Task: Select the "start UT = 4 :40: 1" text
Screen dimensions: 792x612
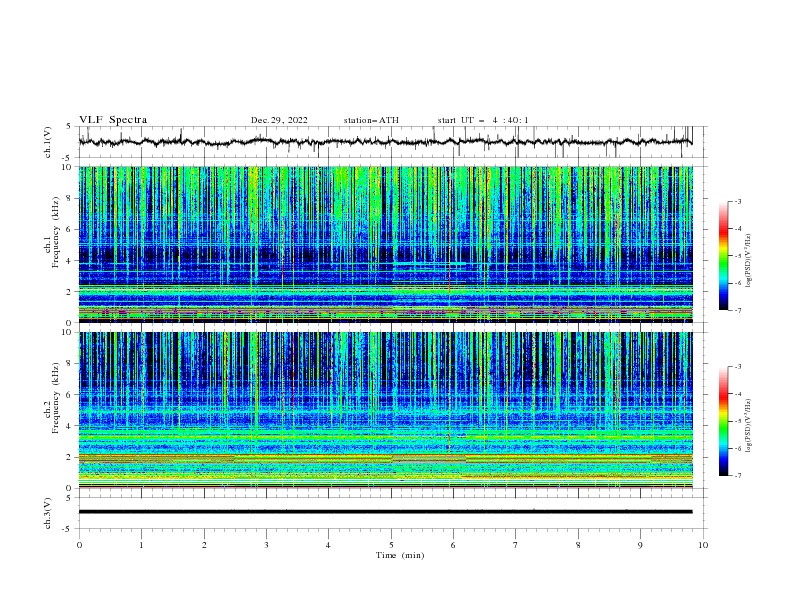Action: tap(483, 120)
